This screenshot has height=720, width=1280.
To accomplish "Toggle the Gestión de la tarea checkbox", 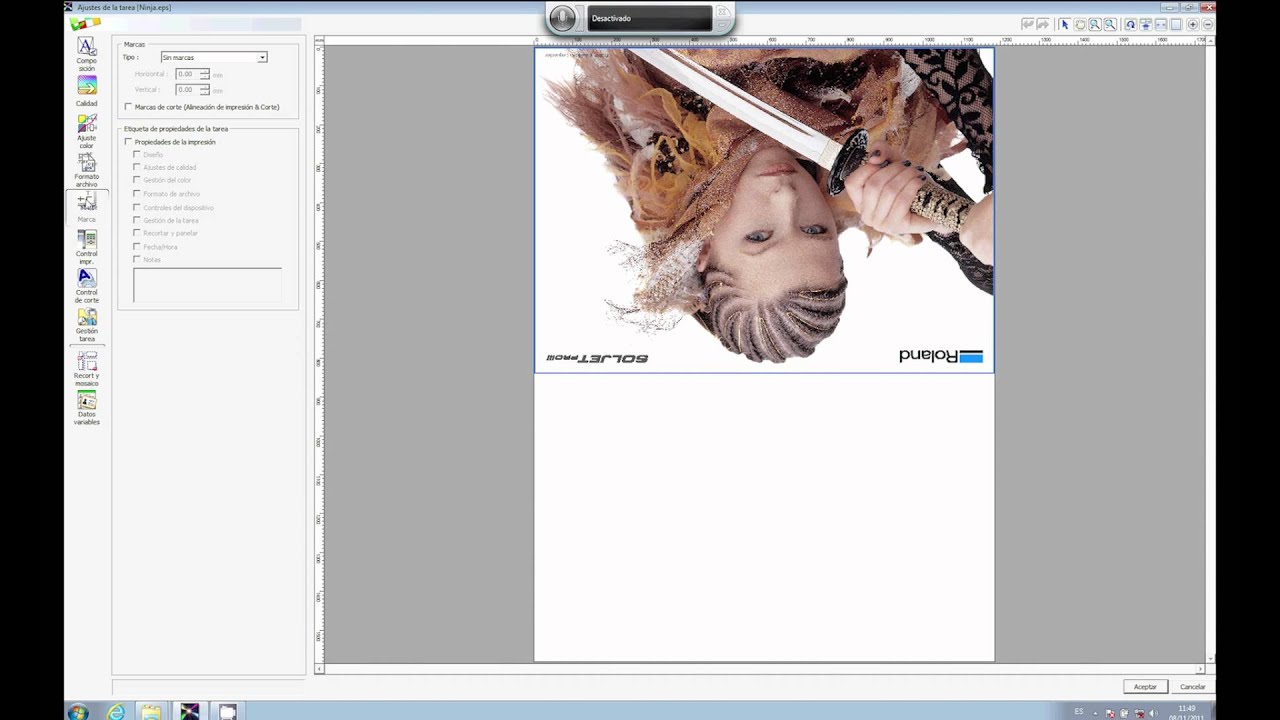I will click(x=137, y=220).
